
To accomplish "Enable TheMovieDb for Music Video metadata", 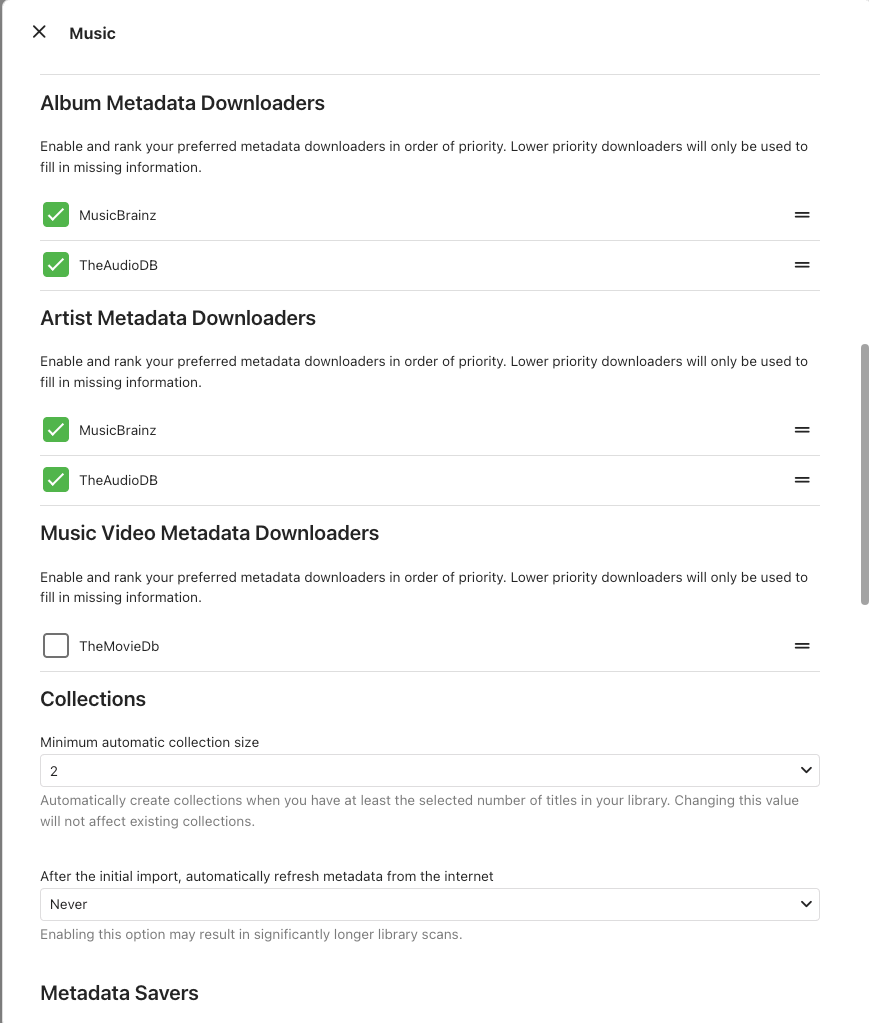I will (x=56, y=646).
